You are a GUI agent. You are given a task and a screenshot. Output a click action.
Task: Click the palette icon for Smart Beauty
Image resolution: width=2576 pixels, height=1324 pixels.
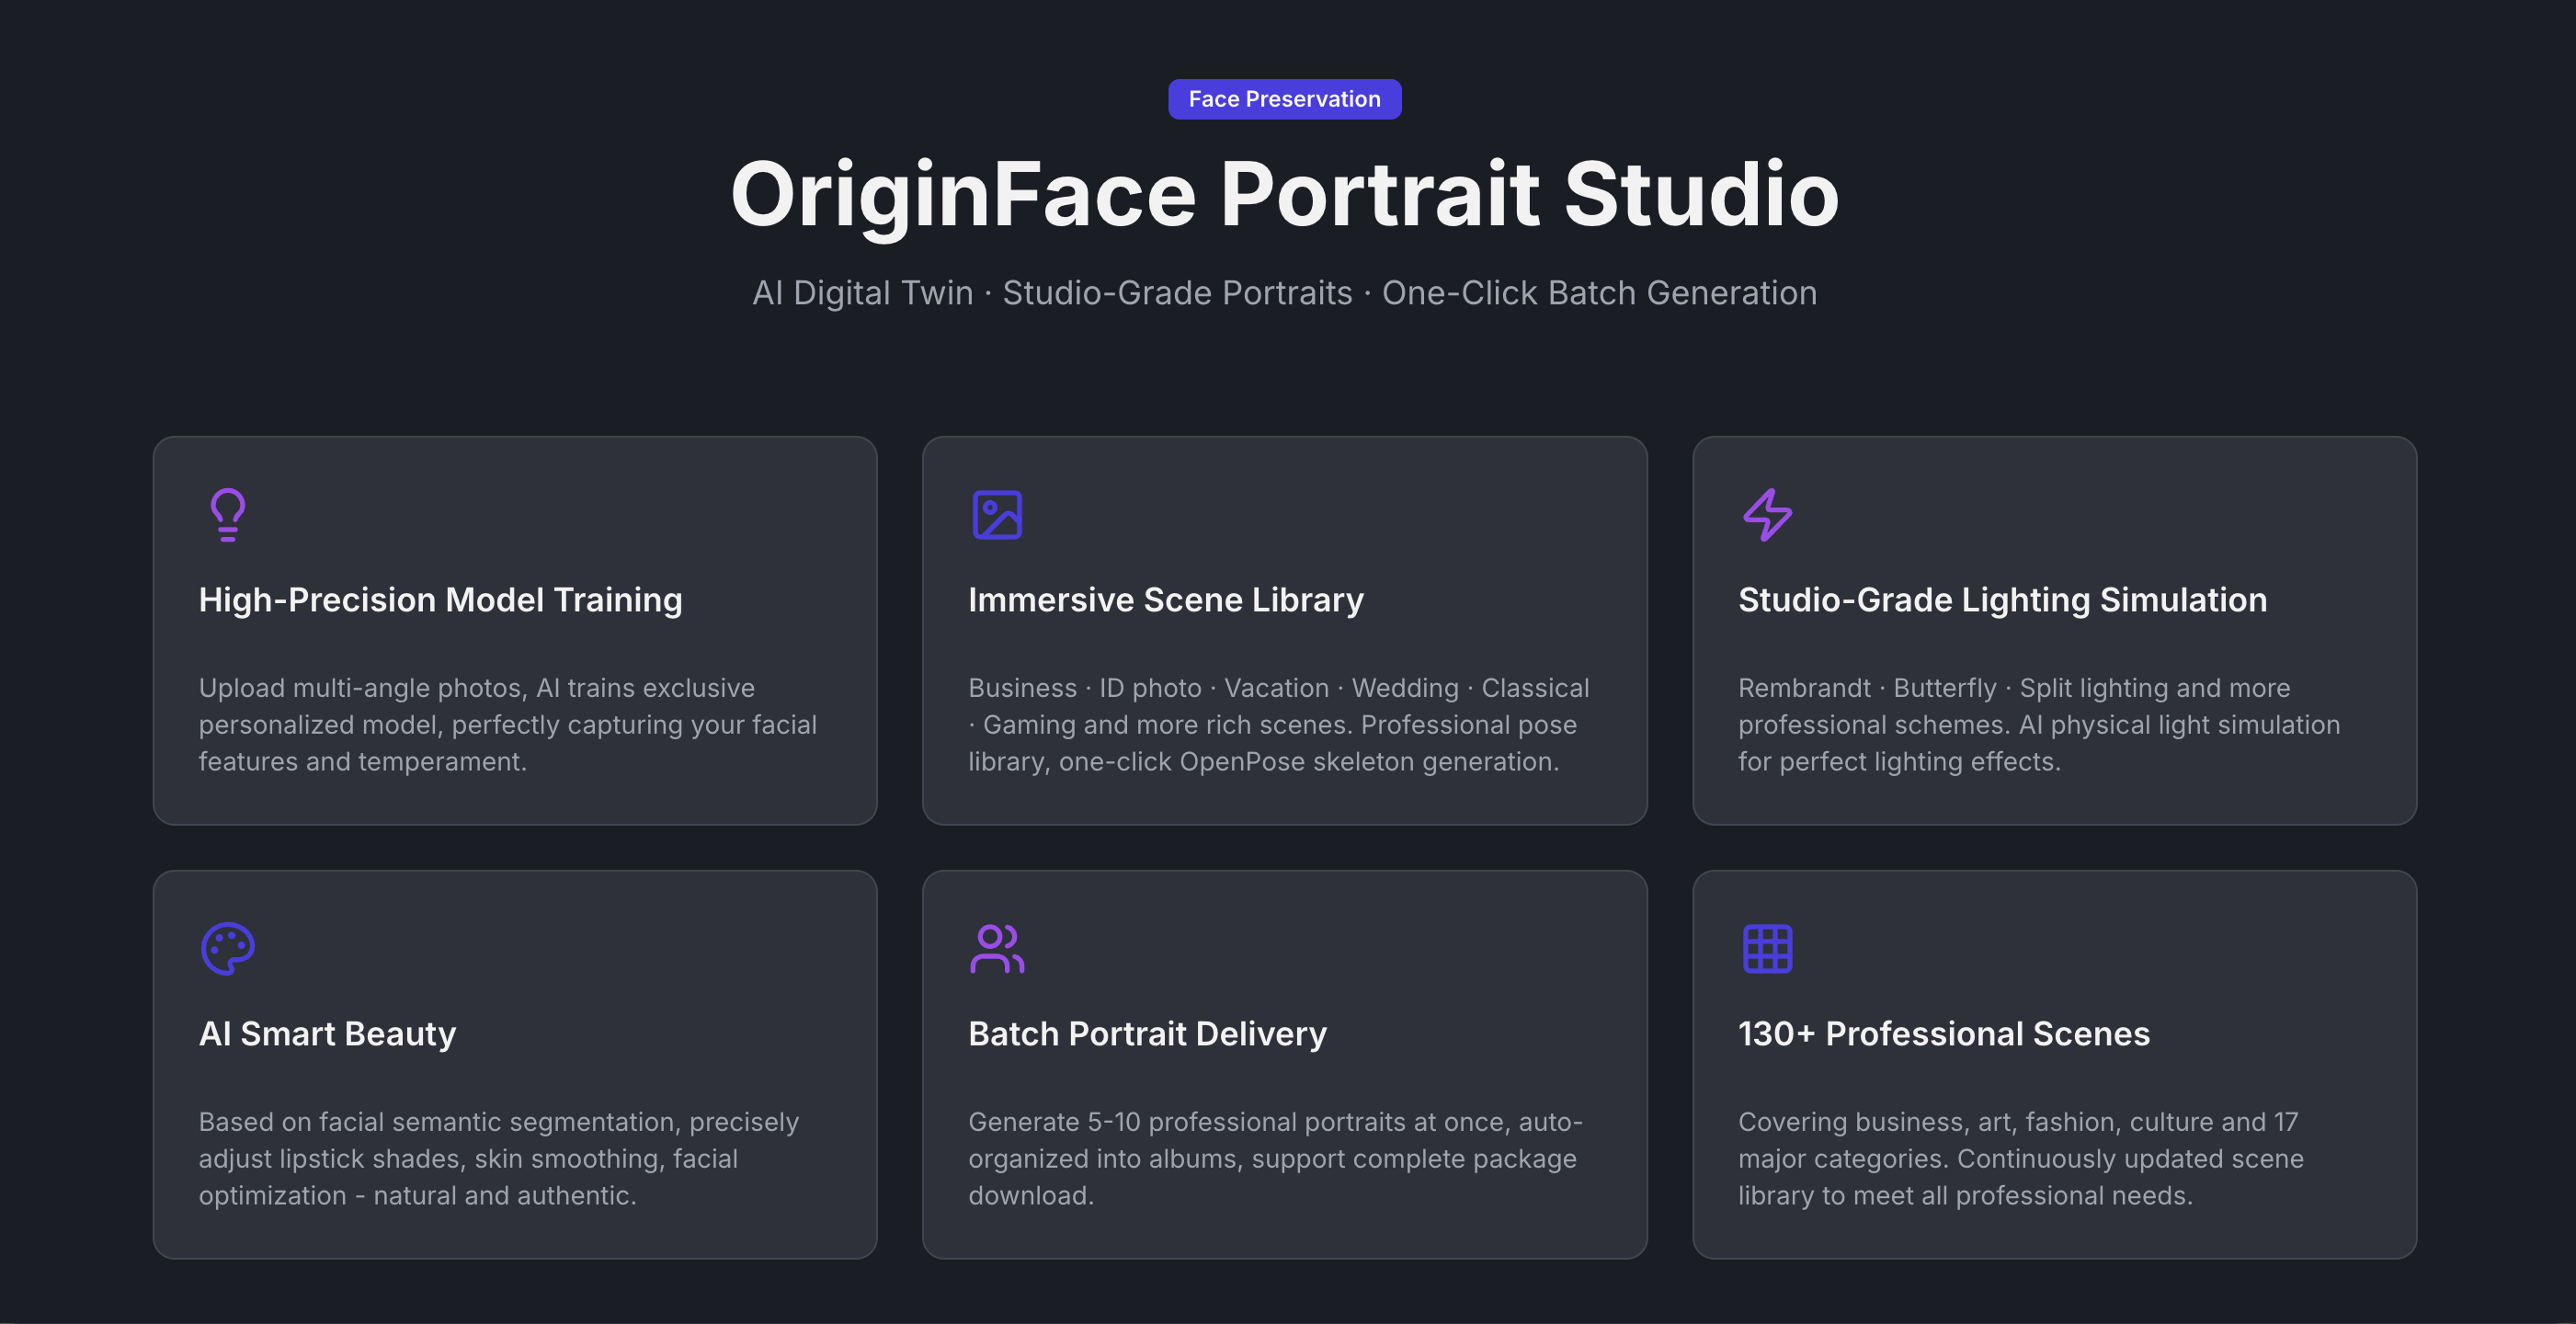pyautogui.click(x=227, y=948)
